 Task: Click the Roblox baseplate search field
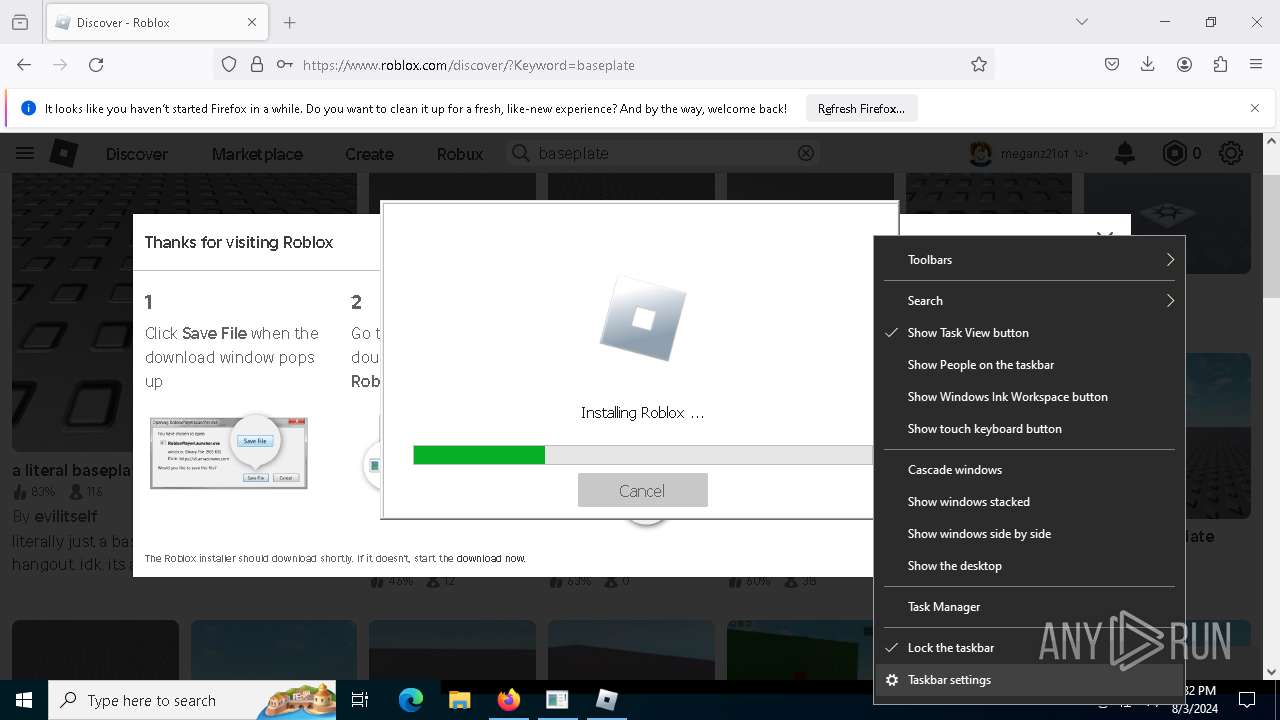[x=665, y=153]
